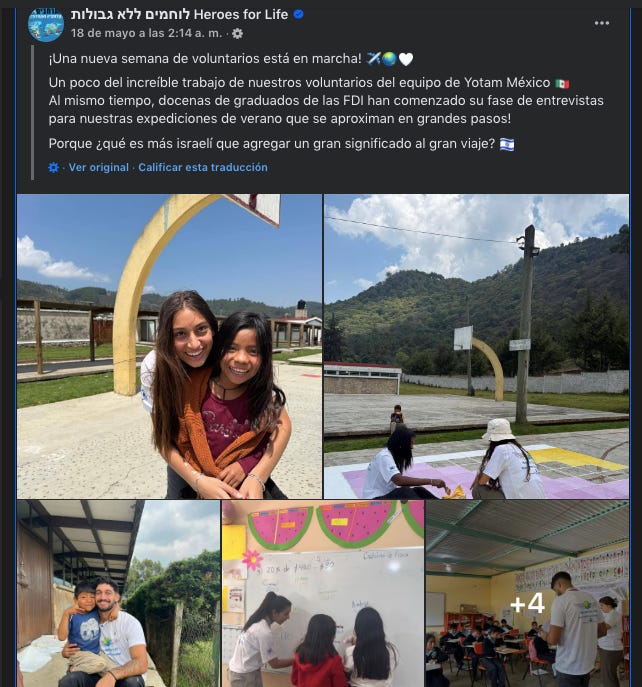Open photo of man holding a child
642x687 pixels.
click(x=118, y=593)
